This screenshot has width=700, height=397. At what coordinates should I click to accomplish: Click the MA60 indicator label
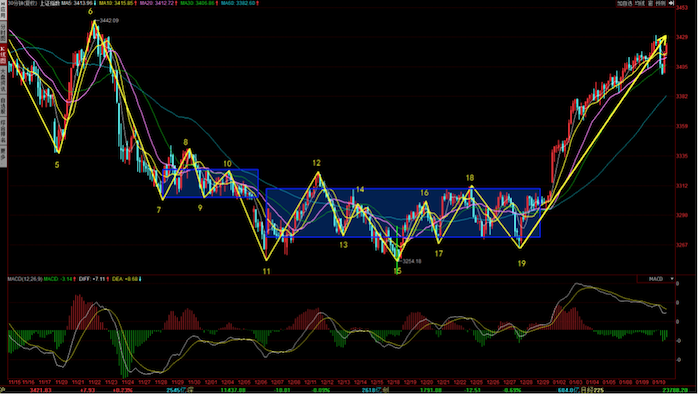coord(240,3)
